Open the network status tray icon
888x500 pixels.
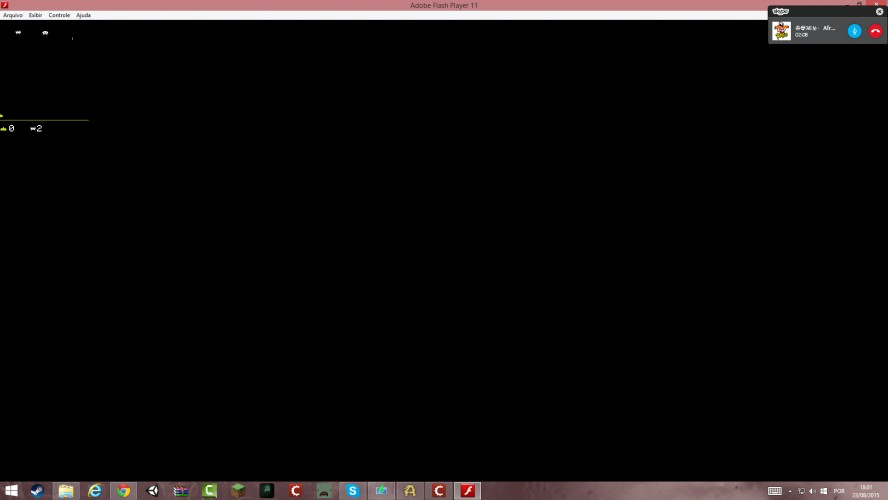click(x=801, y=491)
